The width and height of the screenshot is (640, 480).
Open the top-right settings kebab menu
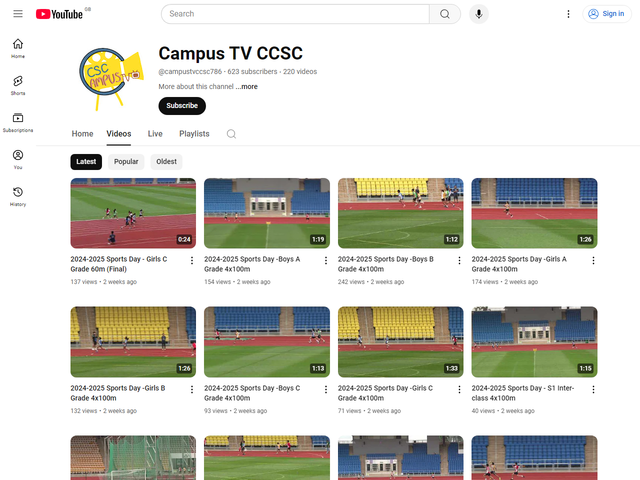click(568, 14)
